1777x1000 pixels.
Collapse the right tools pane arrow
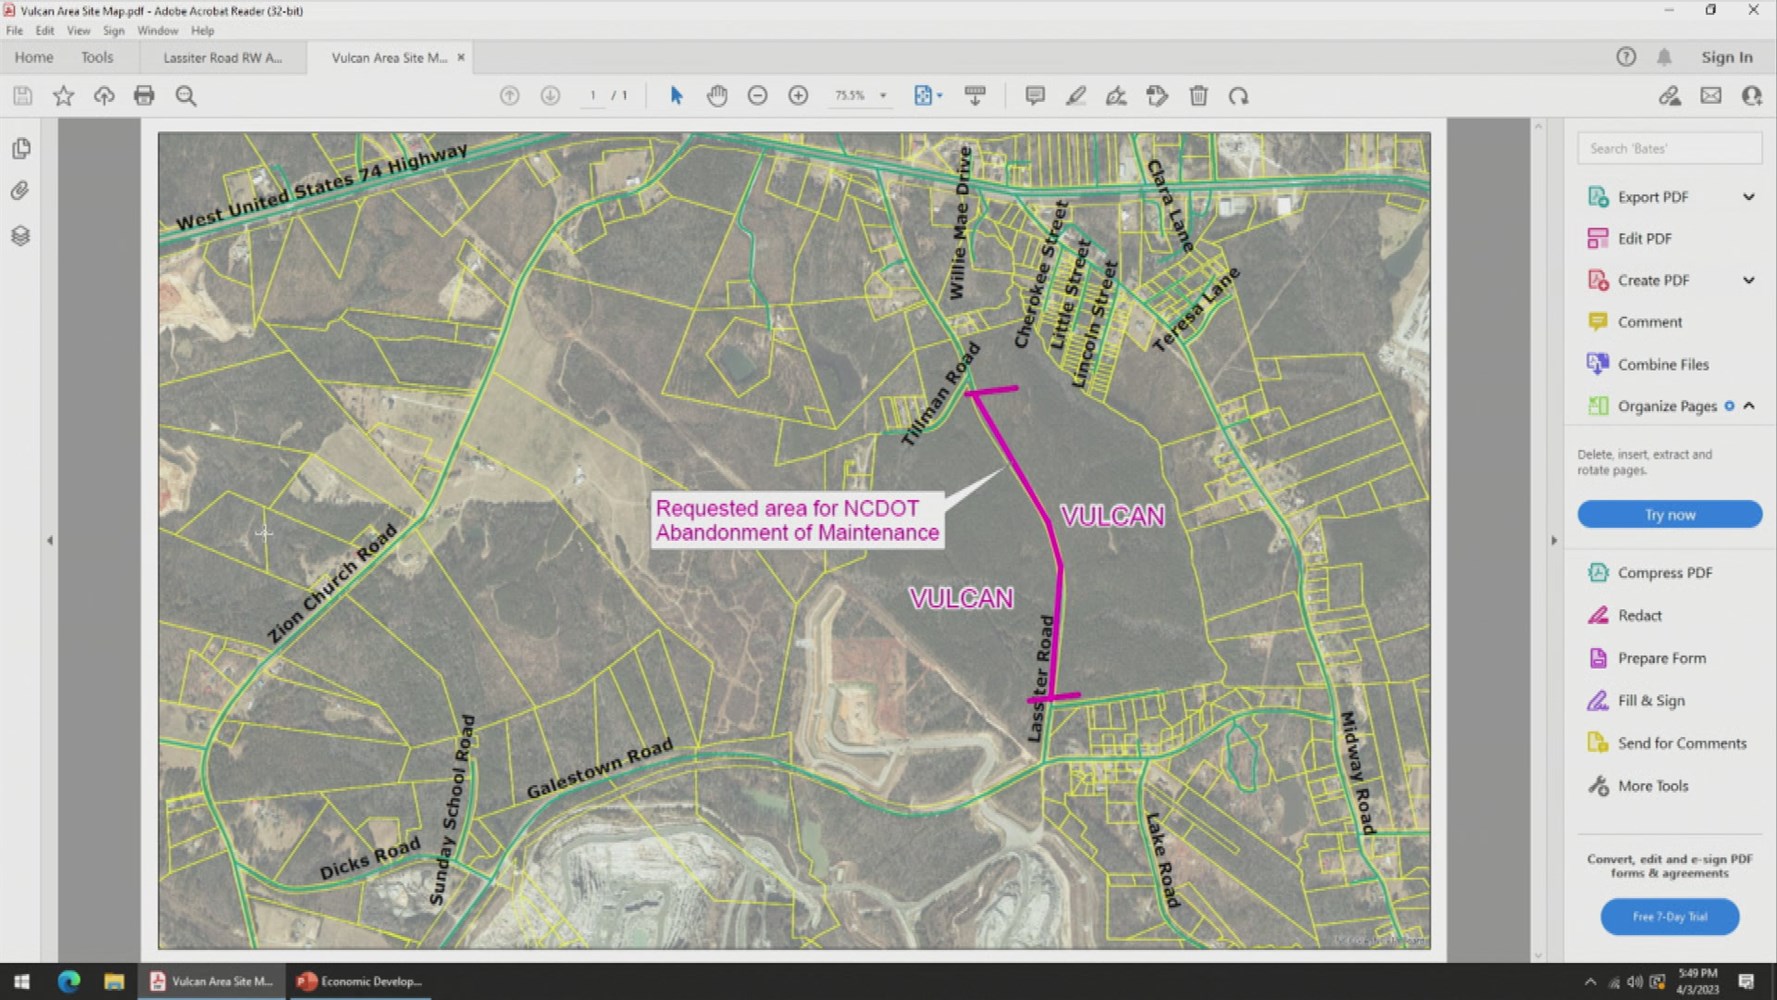click(1554, 540)
